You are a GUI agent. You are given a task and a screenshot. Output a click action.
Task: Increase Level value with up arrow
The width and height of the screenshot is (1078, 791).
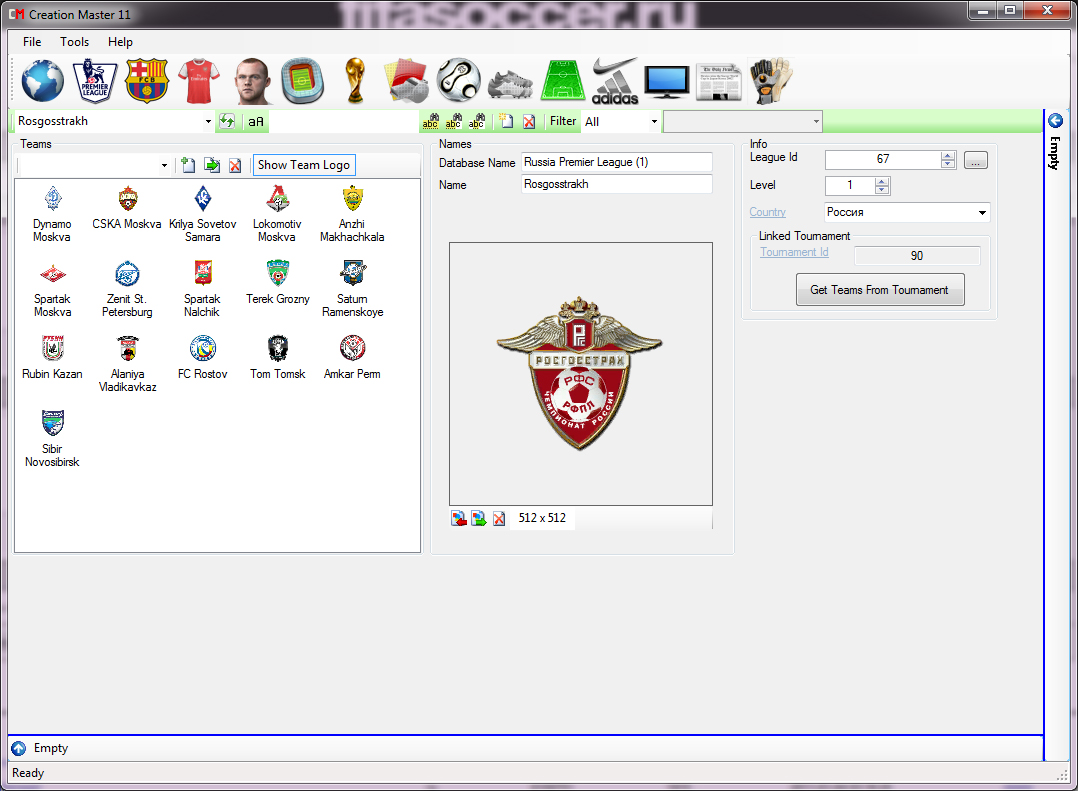882,181
